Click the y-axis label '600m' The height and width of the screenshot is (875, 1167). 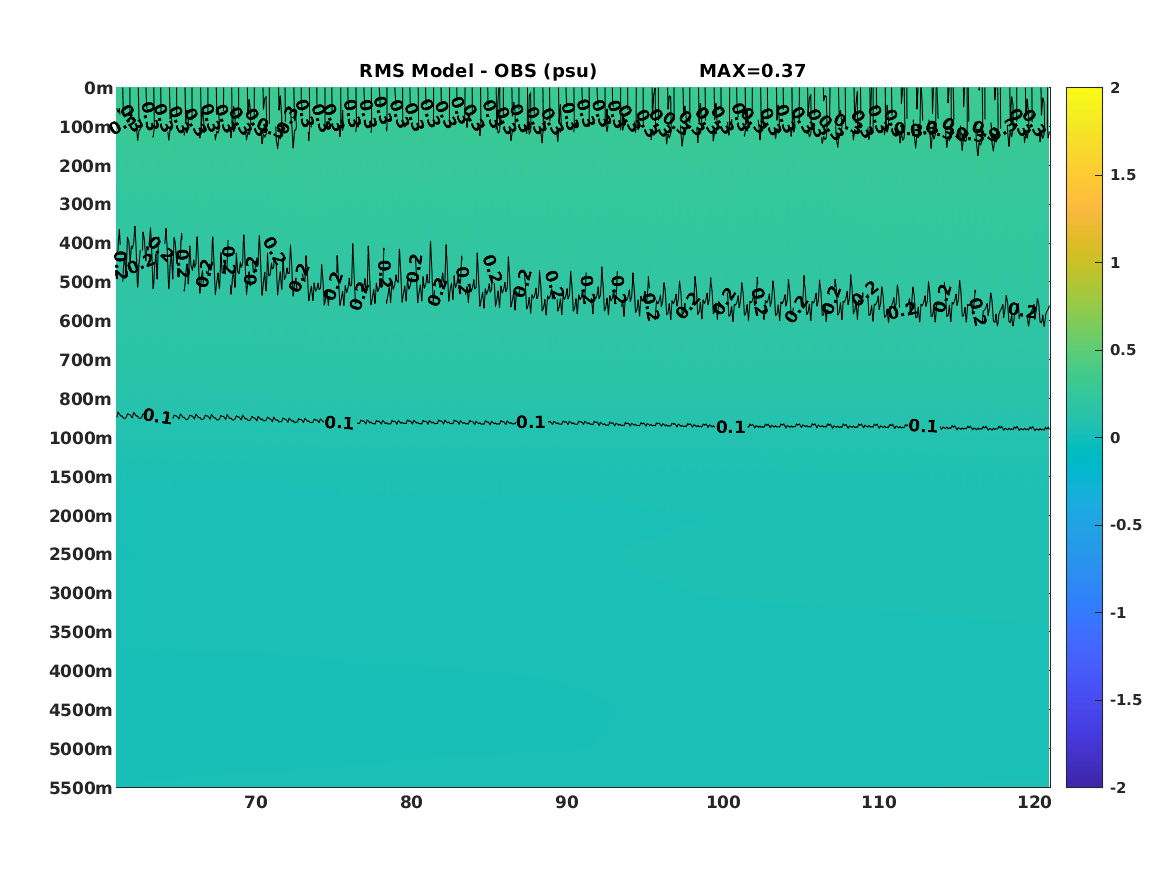point(86,321)
